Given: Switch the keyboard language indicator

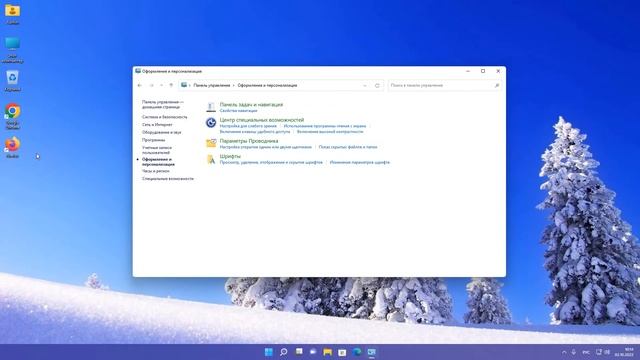Looking at the screenshot, I should [586, 352].
